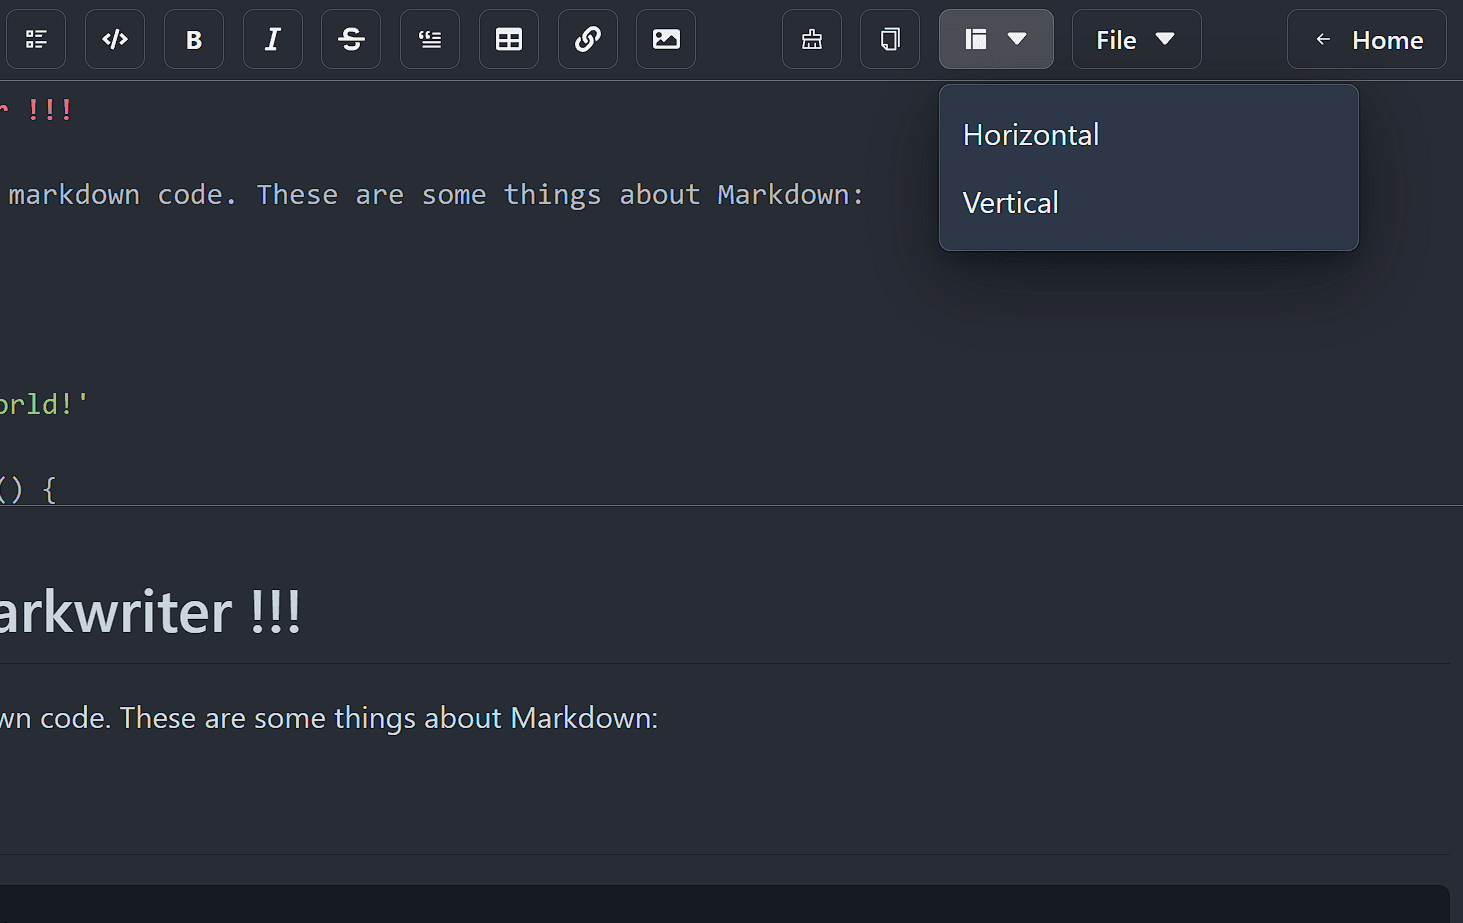Insert a table

509,39
